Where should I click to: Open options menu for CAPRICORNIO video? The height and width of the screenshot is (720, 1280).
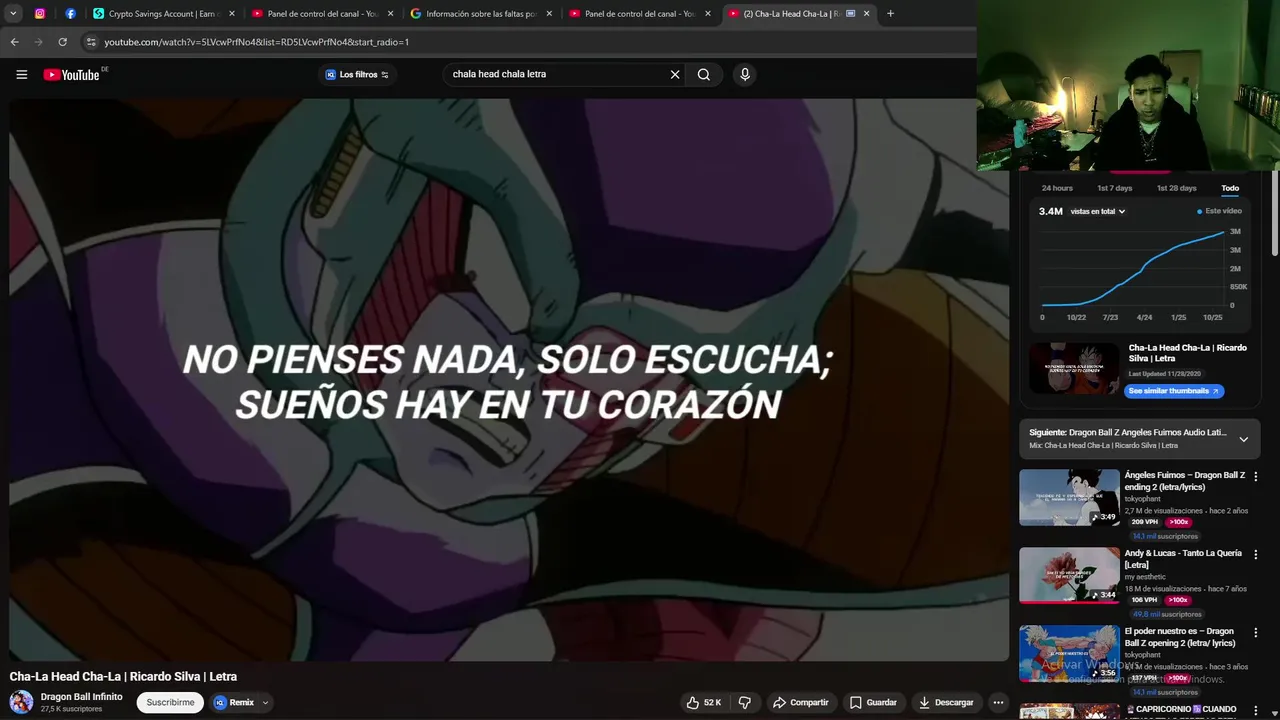(x=1256, y=710)
